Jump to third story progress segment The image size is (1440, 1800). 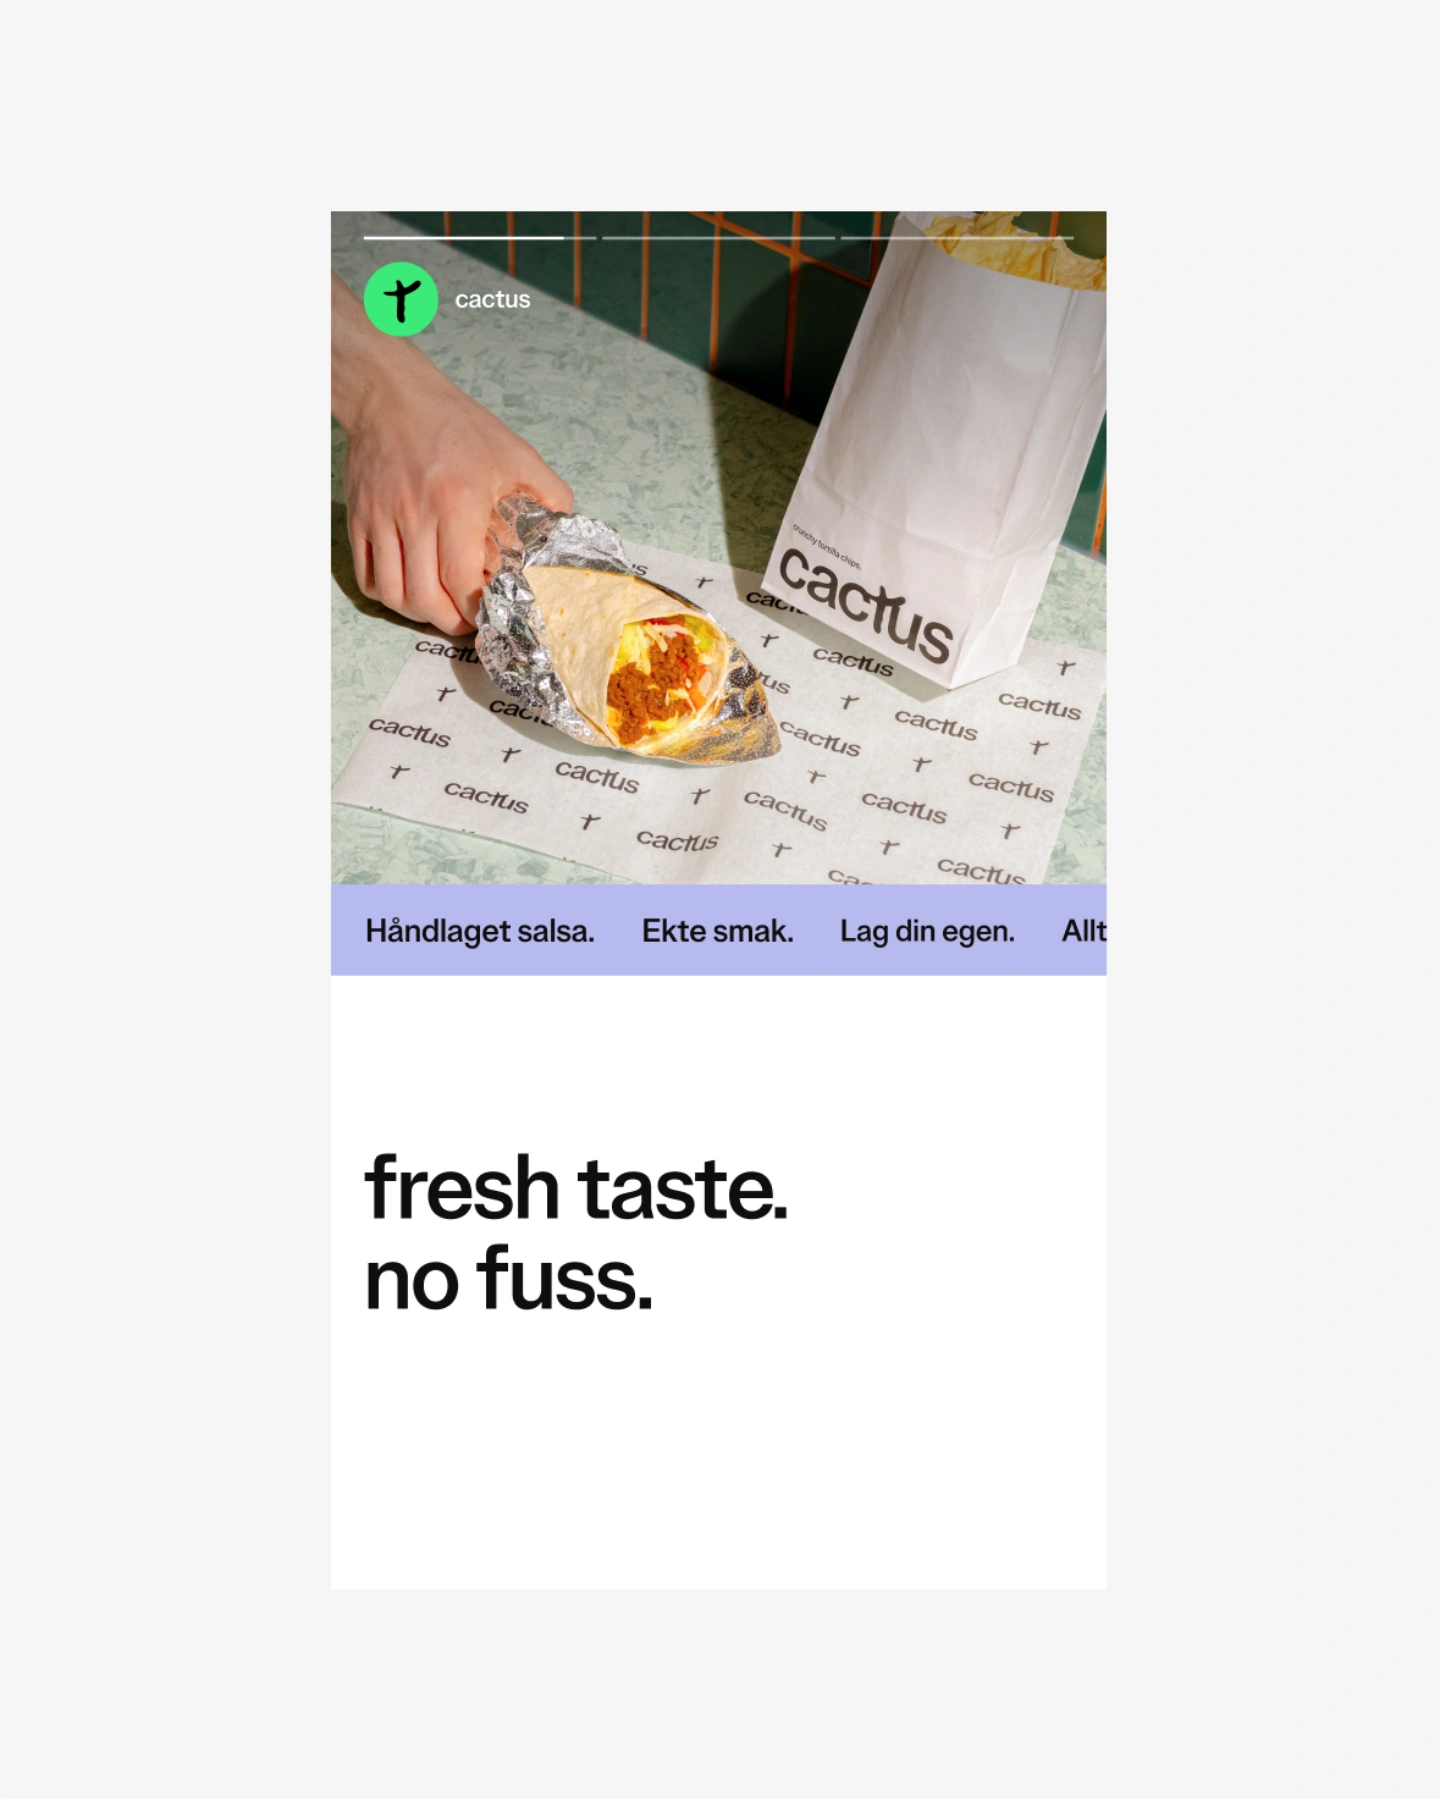957,238
